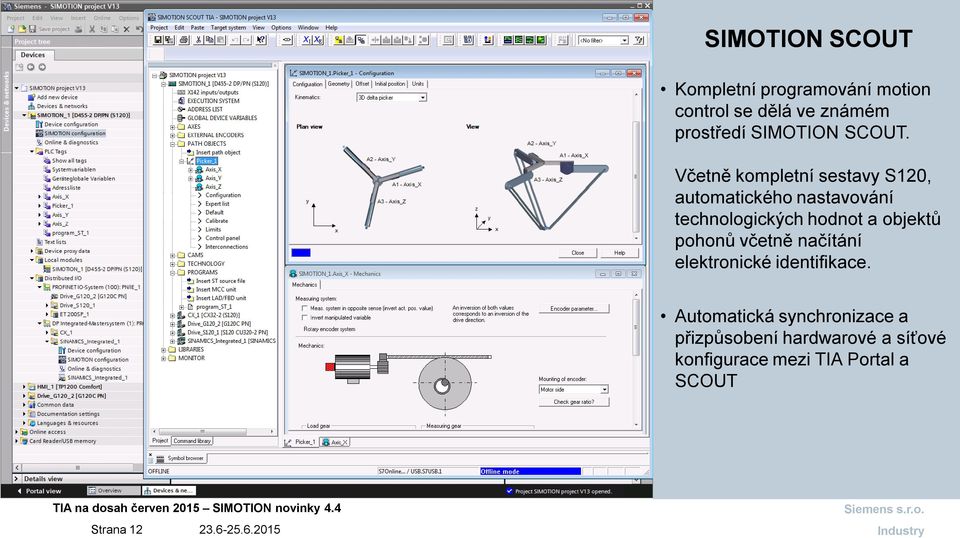
Task: Open the Kinematics 3D delta picker dropdown
Action: [x=422, y=98]
